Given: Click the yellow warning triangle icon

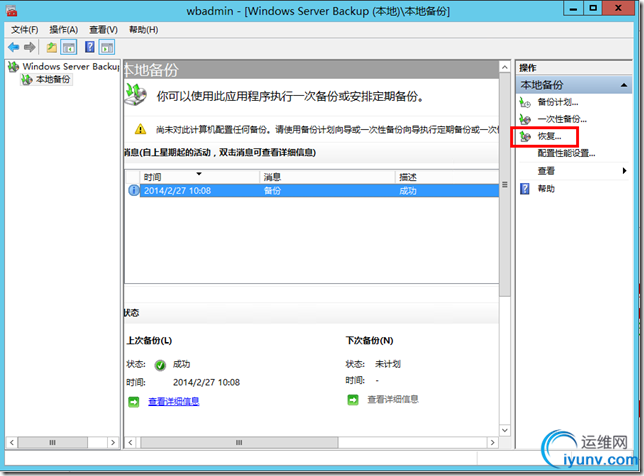Looking at the screenshot, I should [x=140, y=129].
